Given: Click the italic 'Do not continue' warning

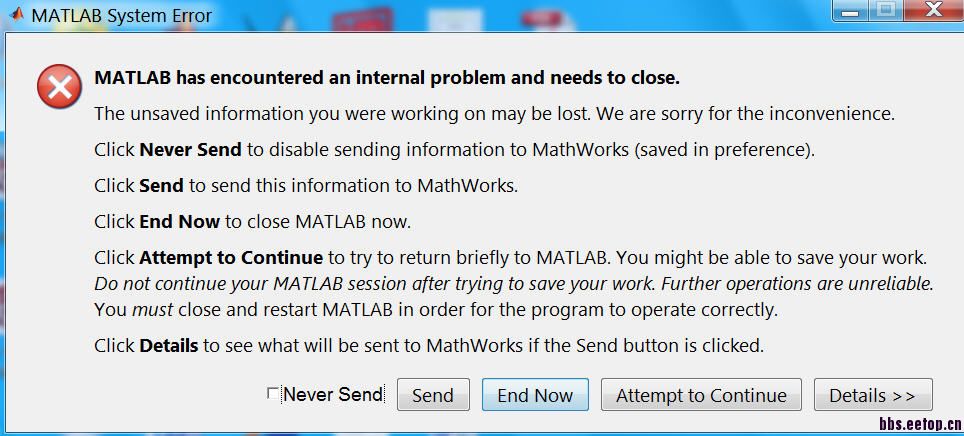Looking at the screenshot, I should click(513, 284).
